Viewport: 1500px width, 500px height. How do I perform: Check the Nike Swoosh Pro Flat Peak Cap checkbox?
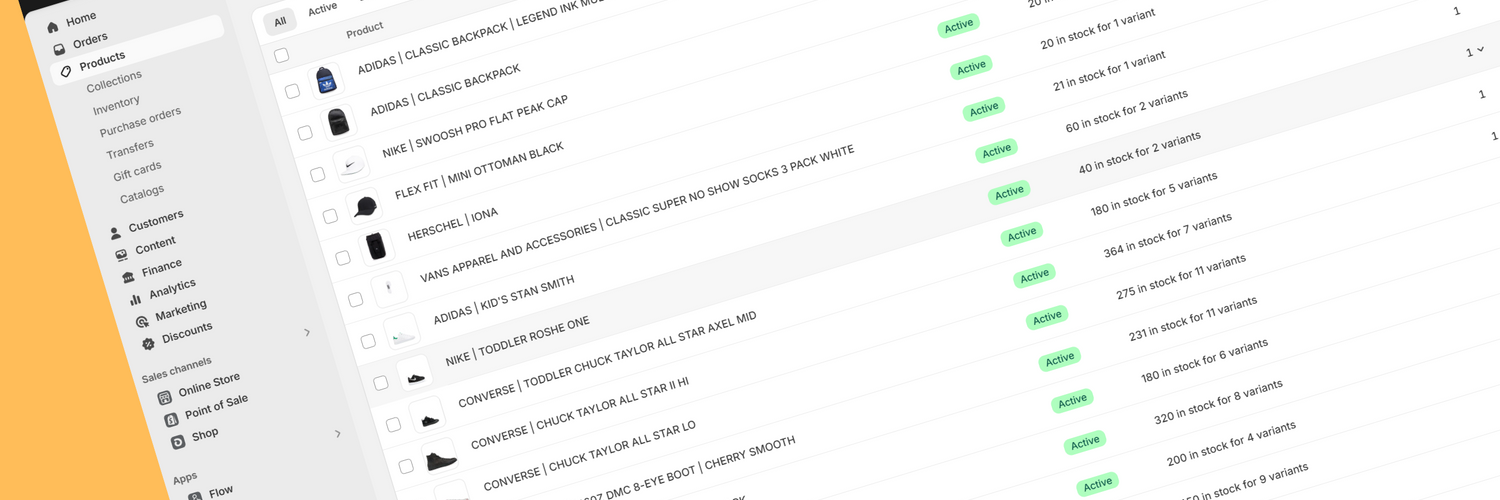317,174
